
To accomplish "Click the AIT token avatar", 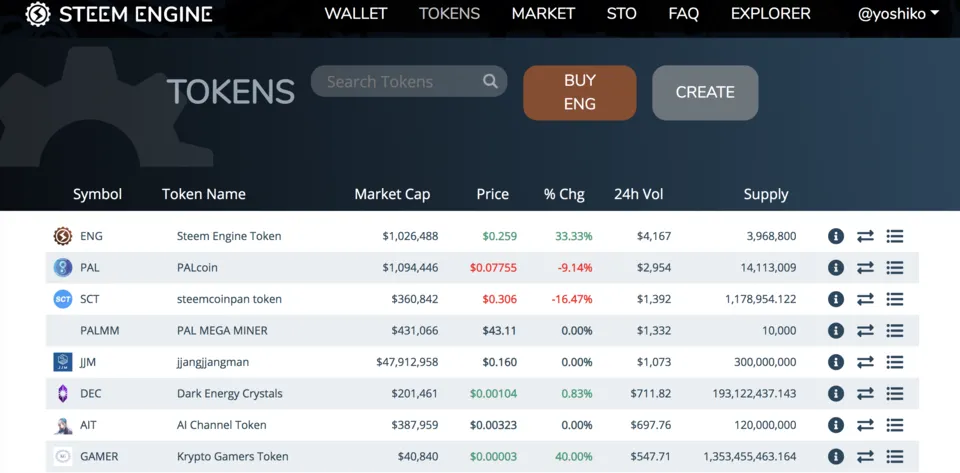I will 62,425.
